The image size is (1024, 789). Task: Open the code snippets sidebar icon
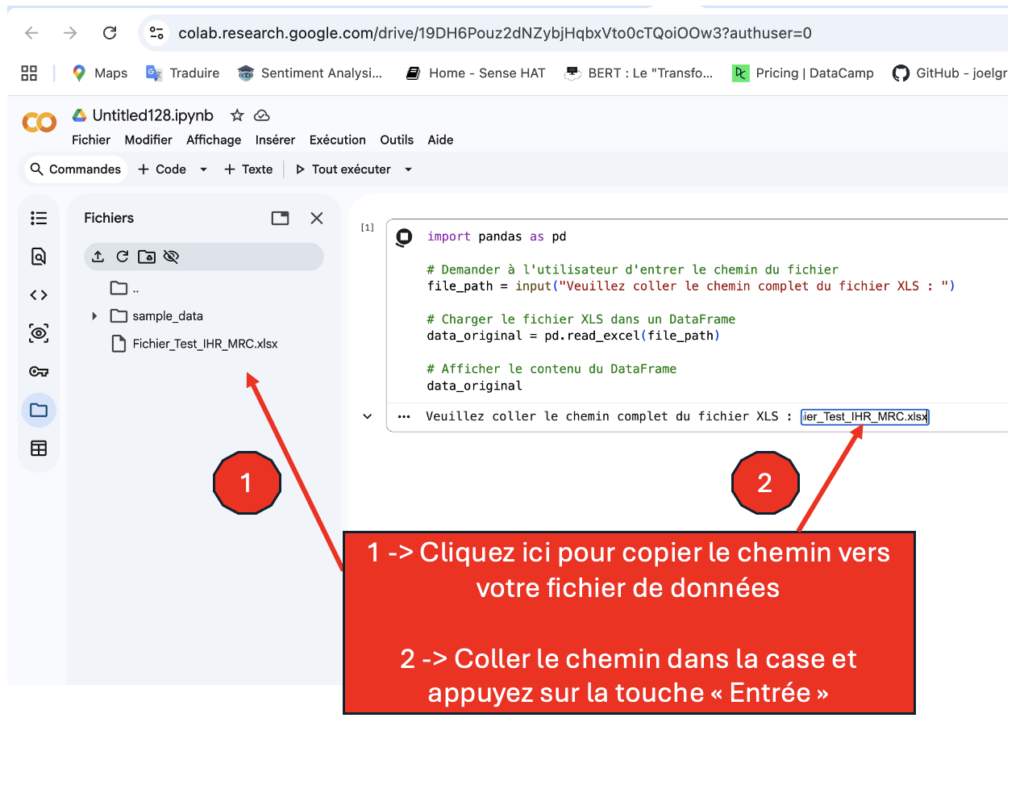38,295
